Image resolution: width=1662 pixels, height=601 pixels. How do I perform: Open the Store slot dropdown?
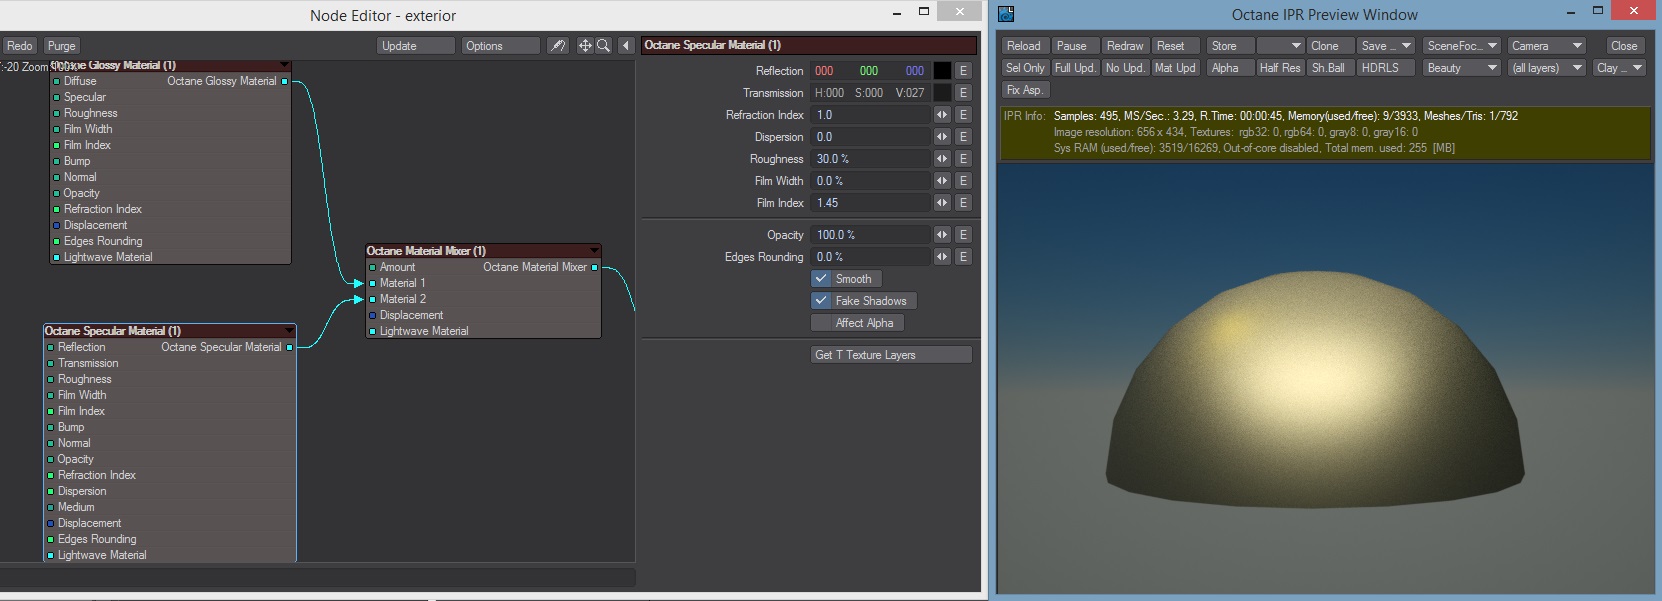click(x=1280, y=46)
